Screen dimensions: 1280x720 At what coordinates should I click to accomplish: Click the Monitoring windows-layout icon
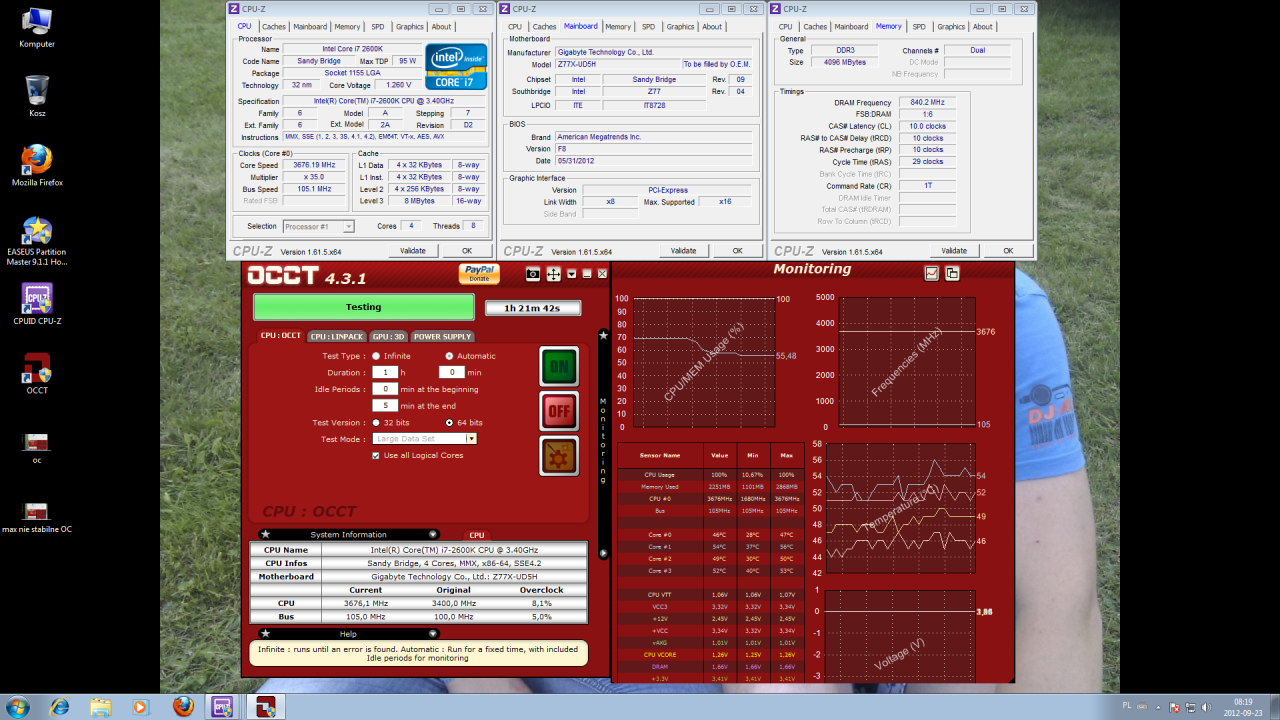click(952, 273)
